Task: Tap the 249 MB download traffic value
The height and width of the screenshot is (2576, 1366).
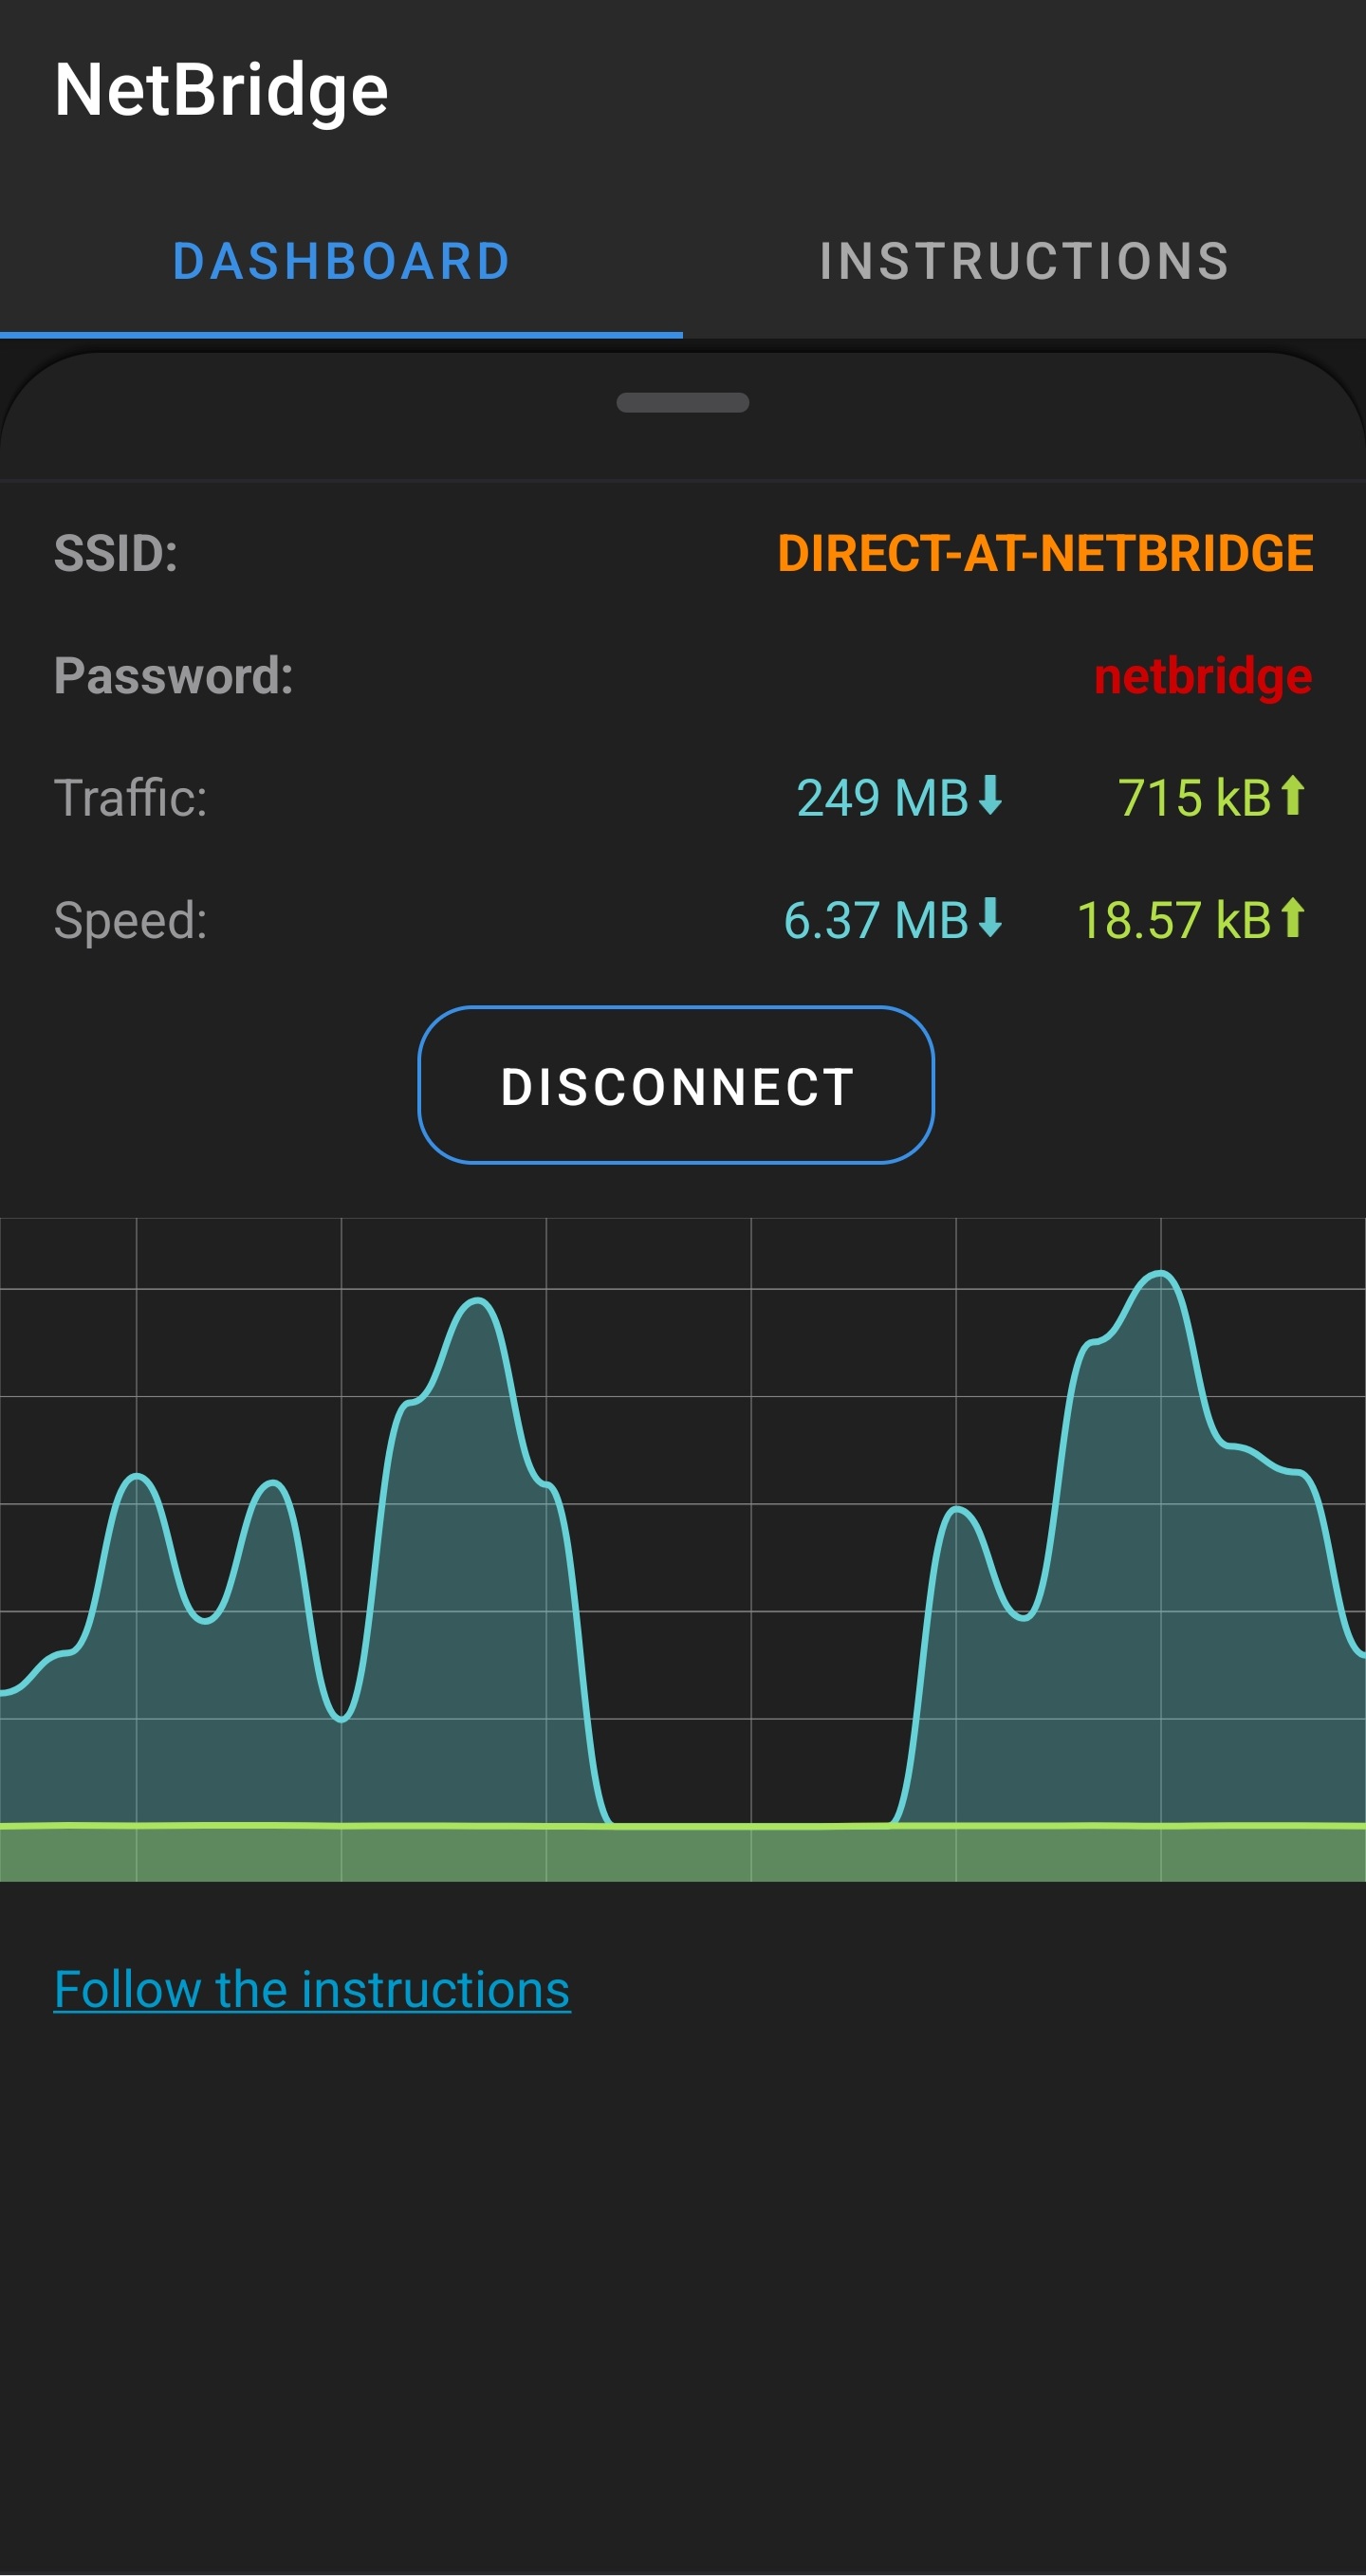Action: (883, 798)
